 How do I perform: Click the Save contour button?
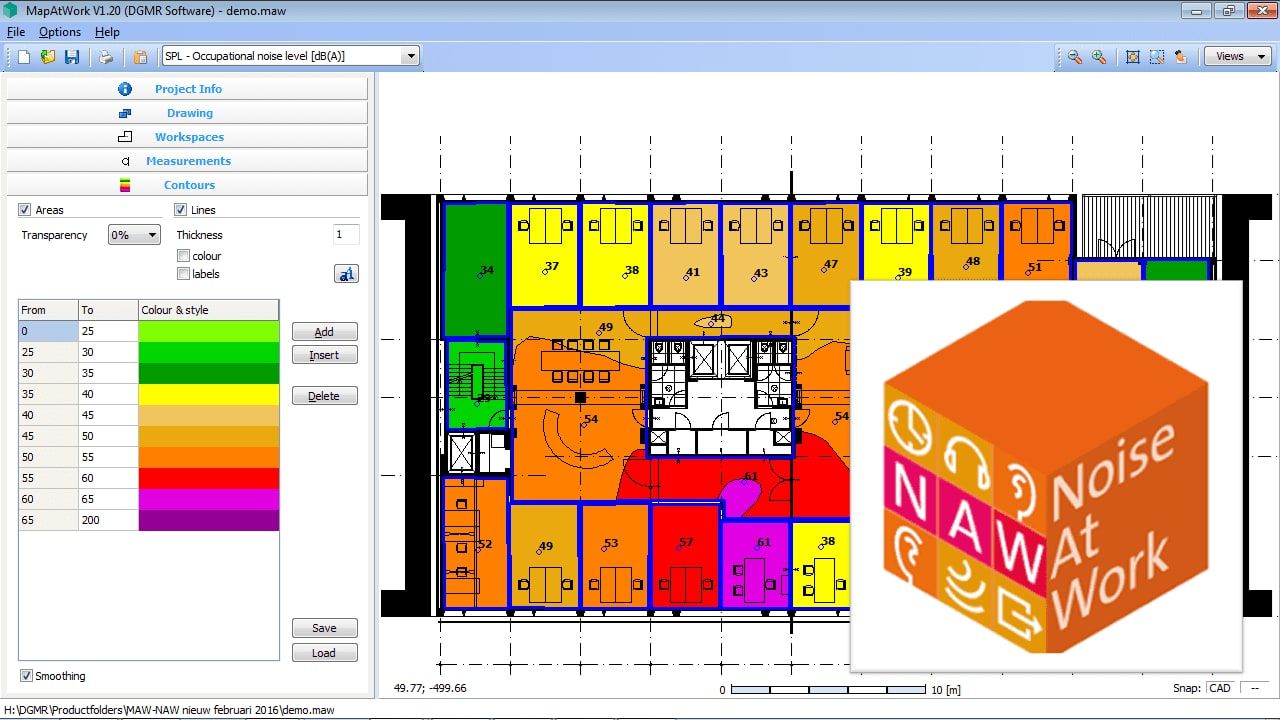(324, 628)
